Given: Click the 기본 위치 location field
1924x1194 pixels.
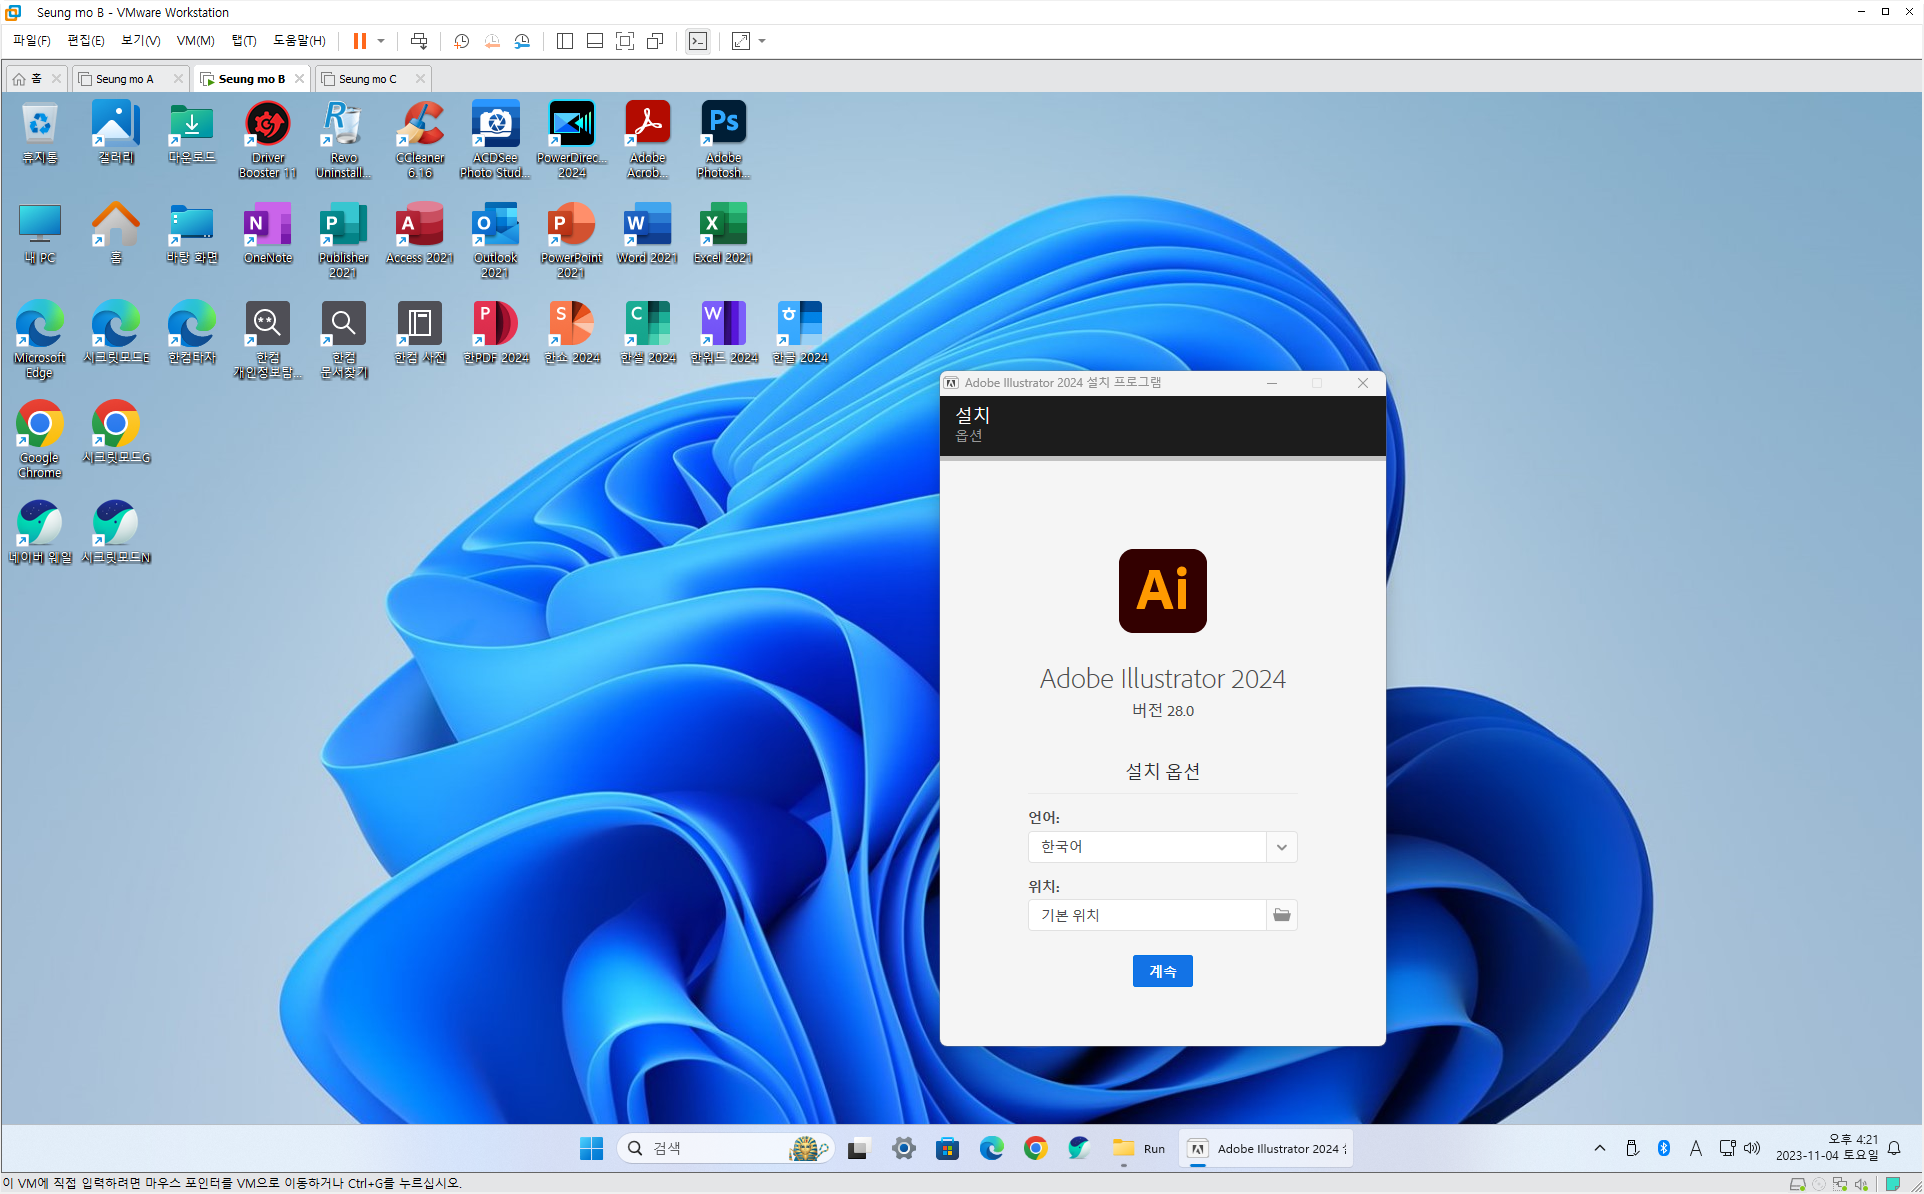Looking at the screenshot, I should 1146,915.
